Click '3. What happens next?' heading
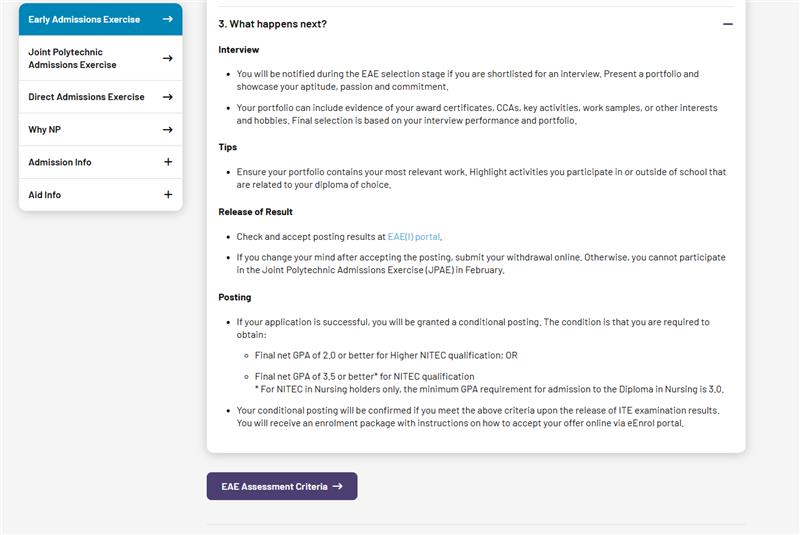 click(x=272, y=24)
